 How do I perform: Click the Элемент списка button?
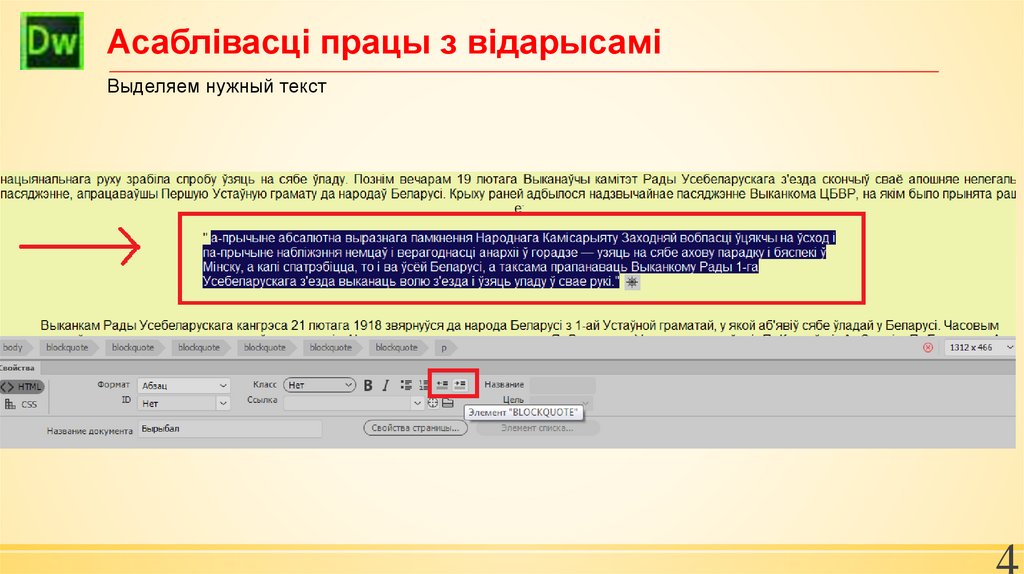click(x=537, y=428)
